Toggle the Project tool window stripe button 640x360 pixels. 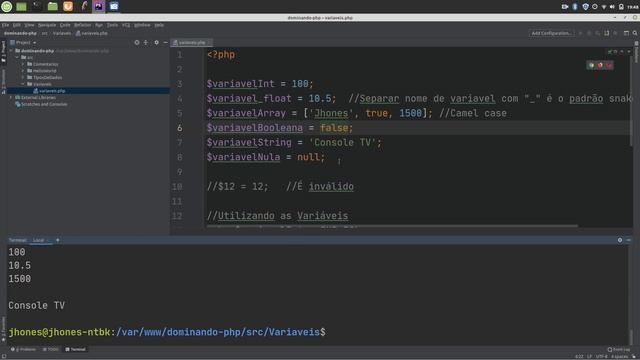tap(3, 52)
